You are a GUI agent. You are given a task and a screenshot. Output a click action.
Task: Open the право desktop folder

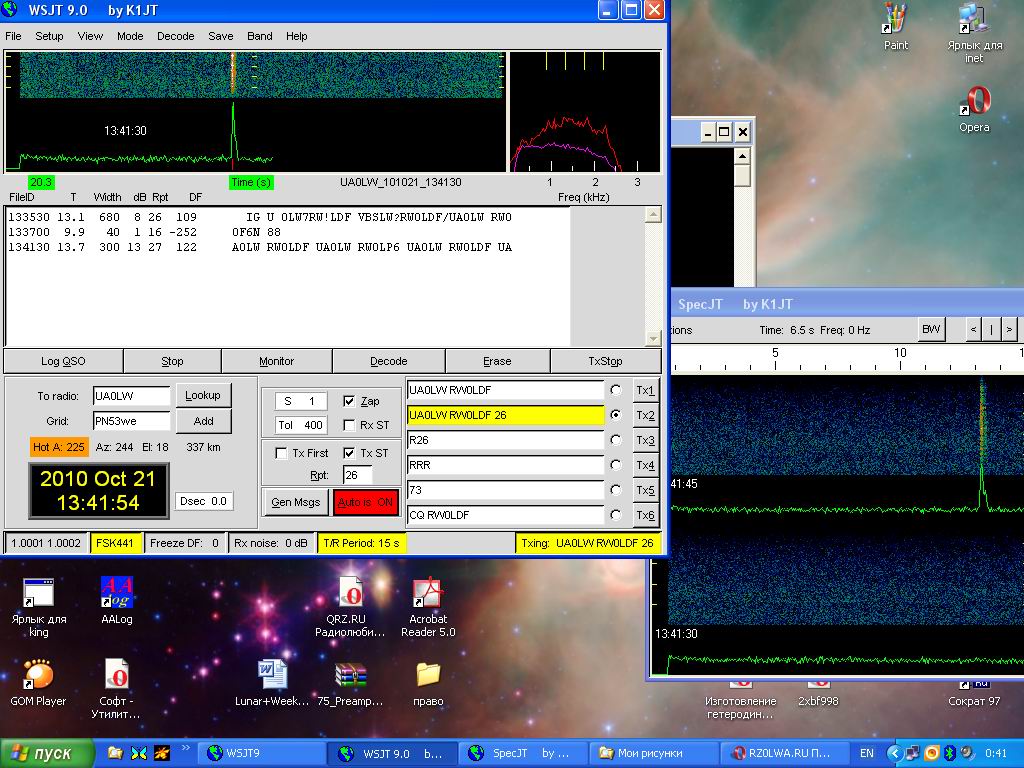click(x=428, y=683)
